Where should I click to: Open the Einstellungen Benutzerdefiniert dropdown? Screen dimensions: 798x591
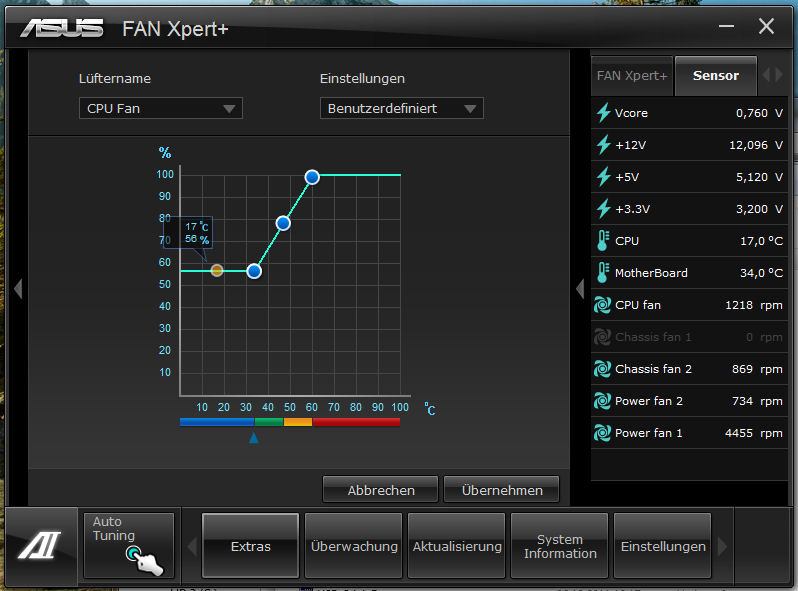(x=402, y=108)
